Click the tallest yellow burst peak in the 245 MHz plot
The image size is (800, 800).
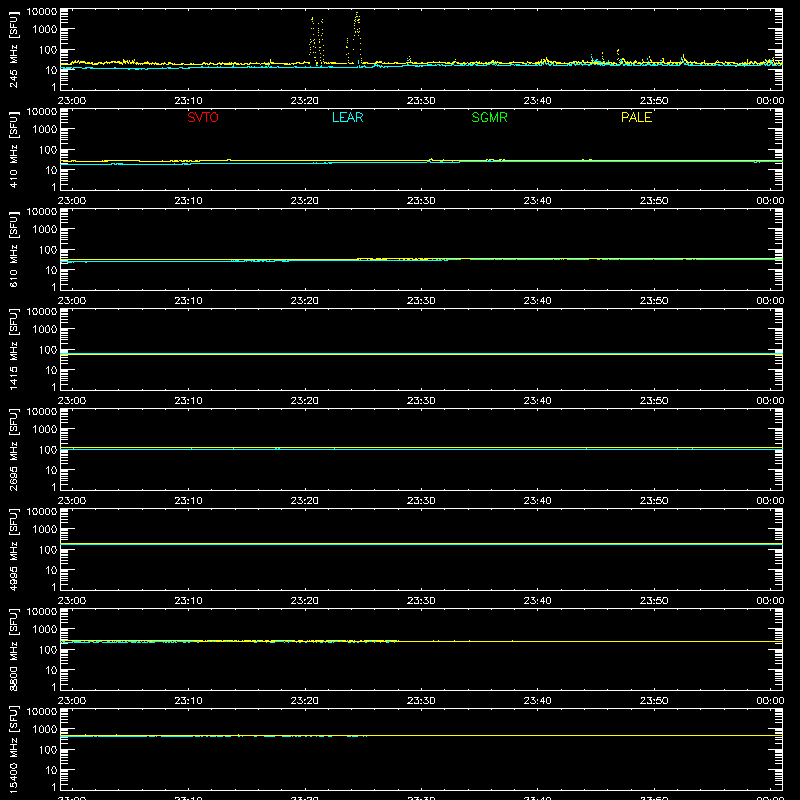point(357,14)
